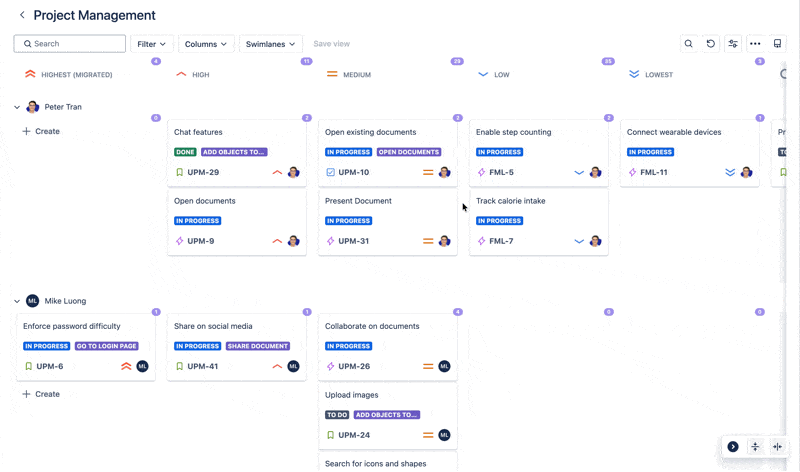This screenshot has width=800, height=472.
Task: Click the dark round arrow button at bottom-right
Action: click(x=733, y=447)
